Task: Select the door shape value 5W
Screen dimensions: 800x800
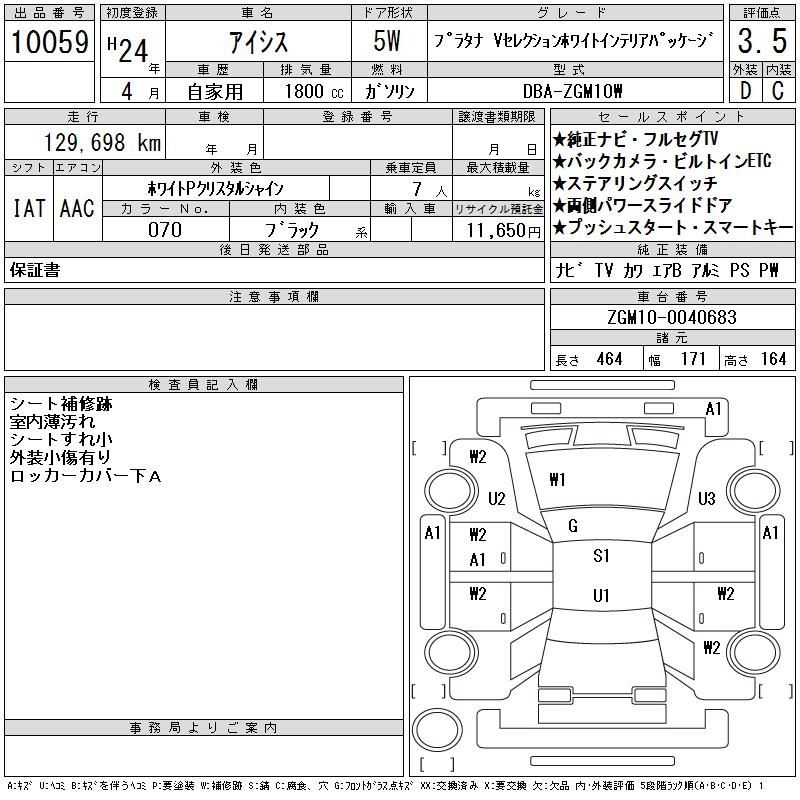Action: [387, 41]
